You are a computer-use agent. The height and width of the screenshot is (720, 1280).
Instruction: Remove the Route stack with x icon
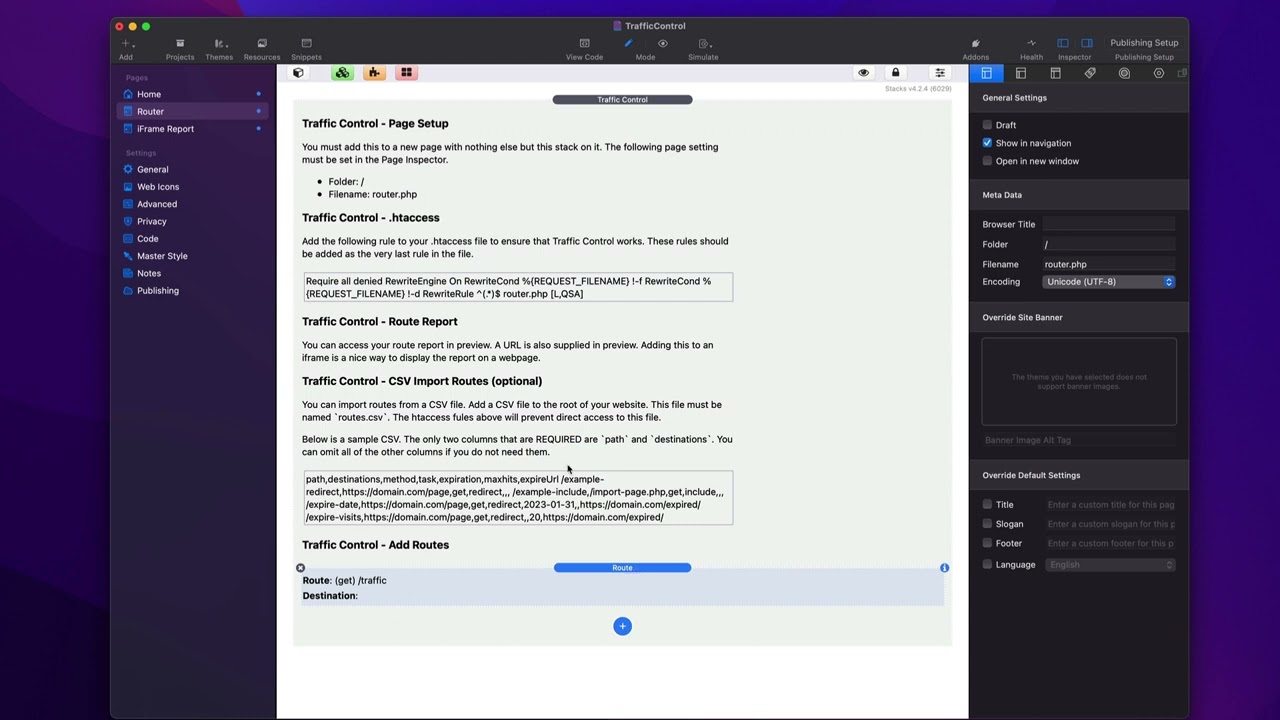pos(300,568)
